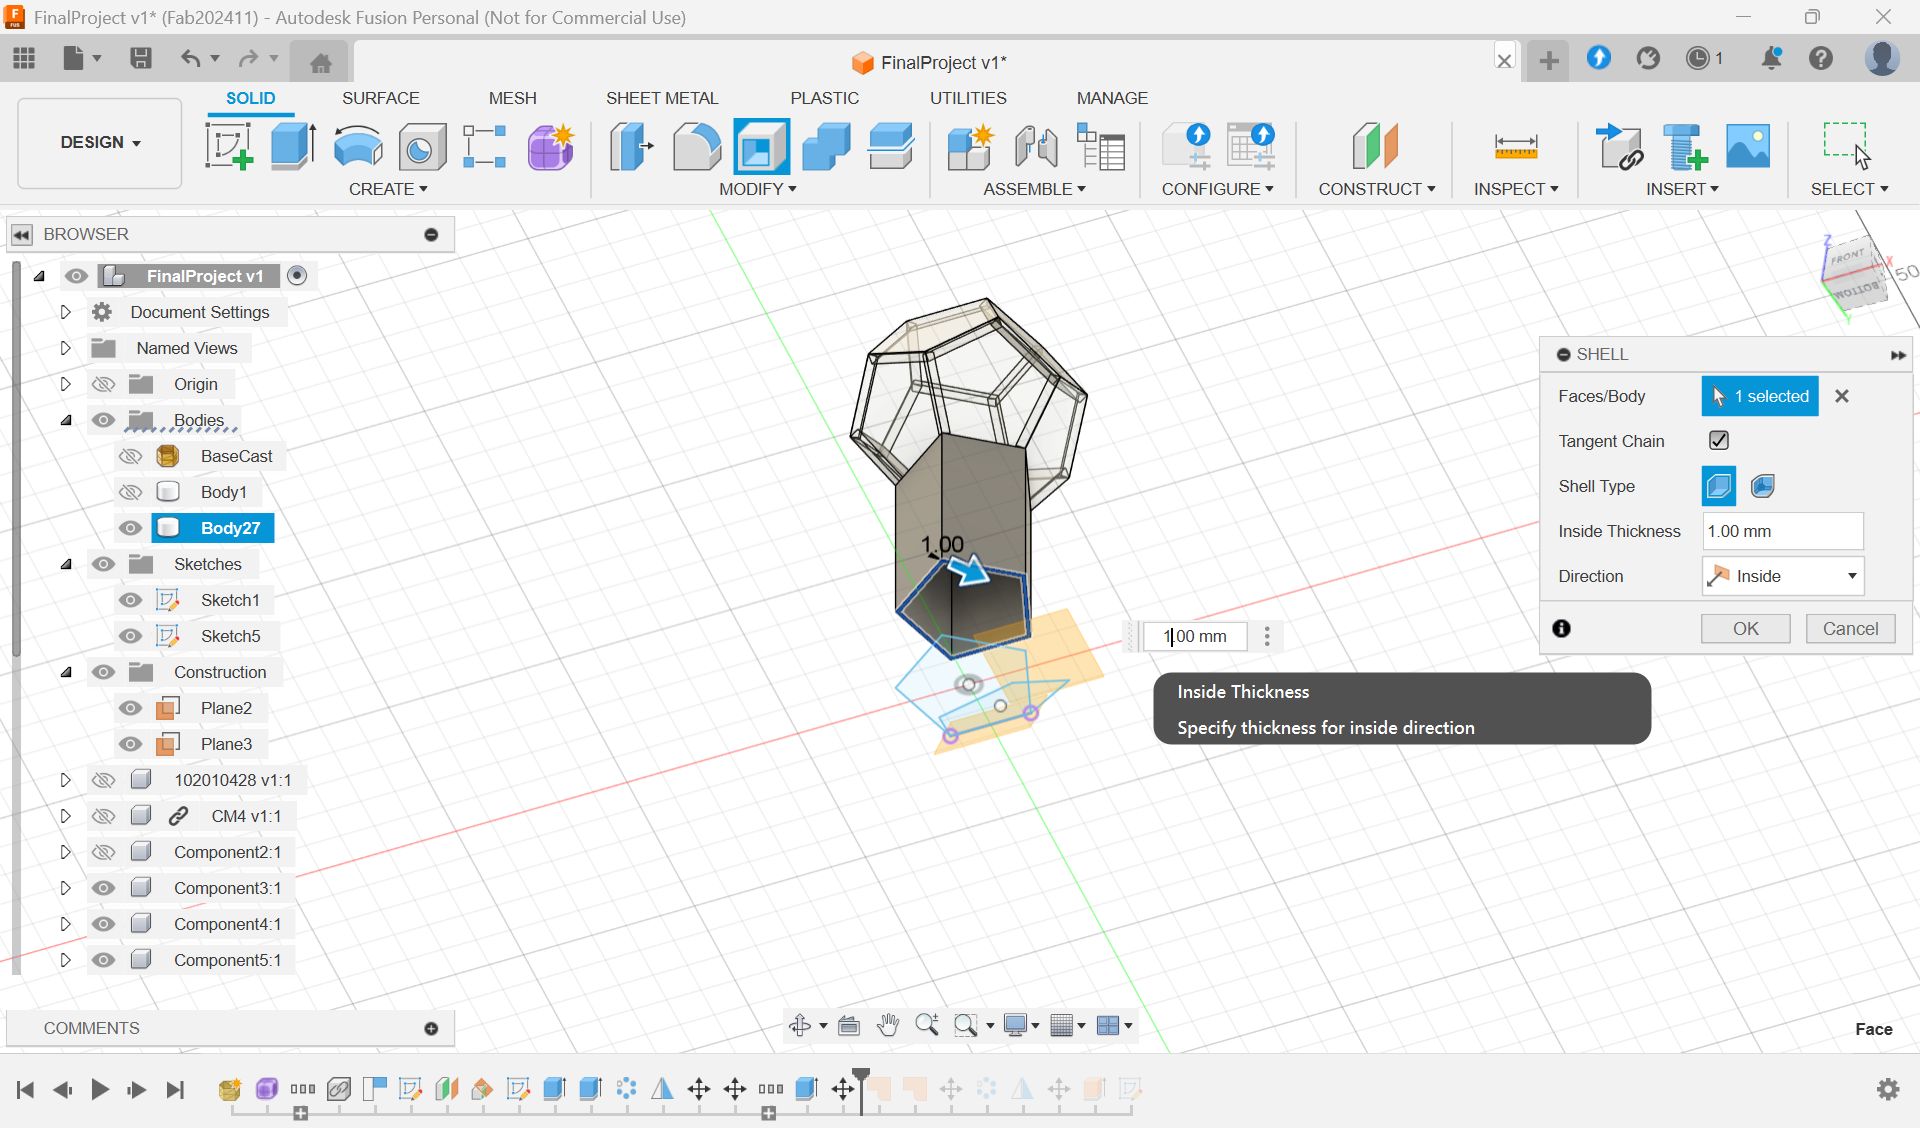The height and width of the screenshot is (1128, 1920).
Task: Open a new design tab with plus
Action: [1548, 61]
